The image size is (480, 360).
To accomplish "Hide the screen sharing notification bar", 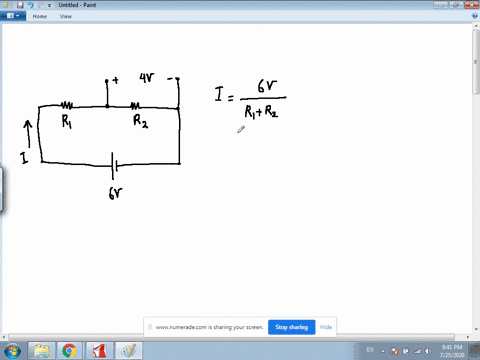I will click(326, 327).
